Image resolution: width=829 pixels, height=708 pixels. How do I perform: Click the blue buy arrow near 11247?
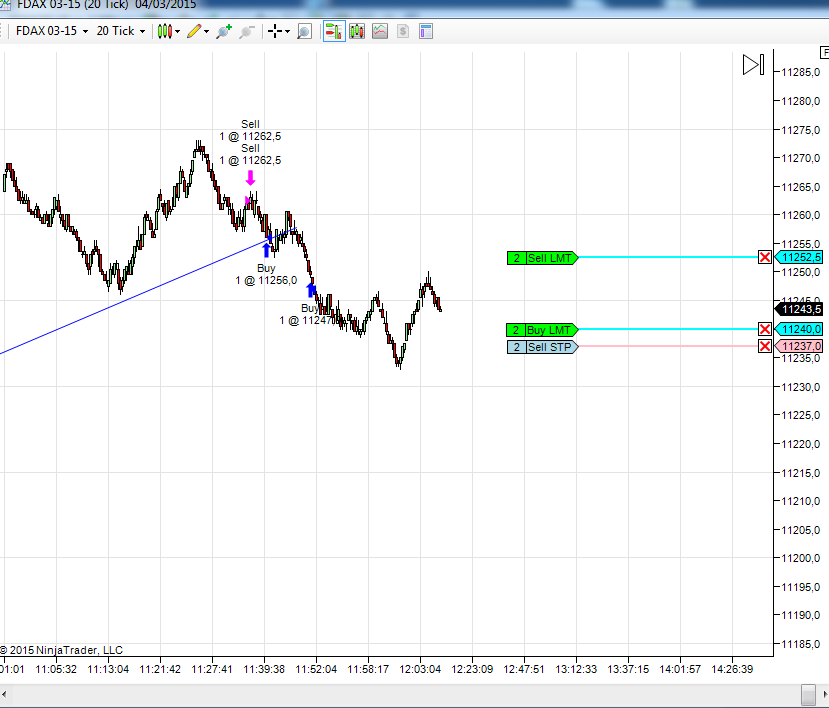click(x=311, y=290)
